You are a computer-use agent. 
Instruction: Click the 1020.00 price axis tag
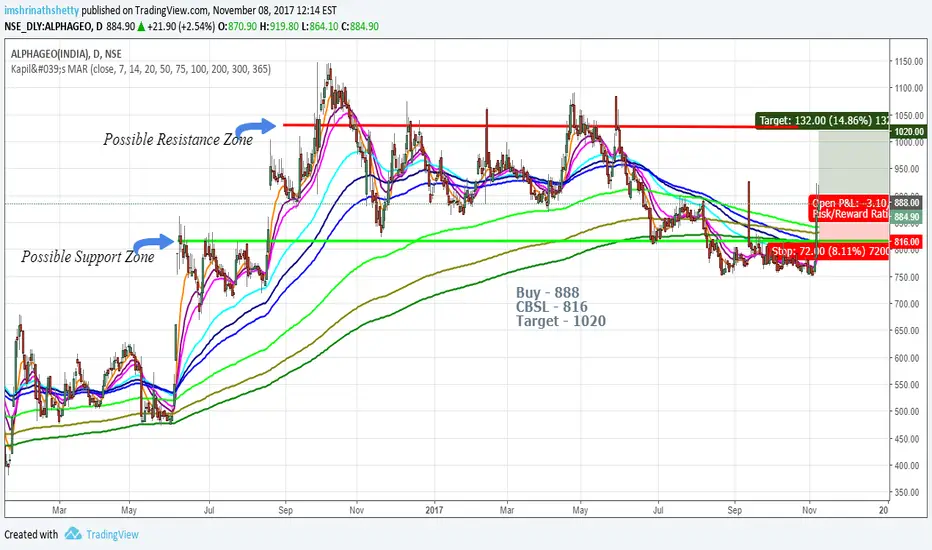909,131
